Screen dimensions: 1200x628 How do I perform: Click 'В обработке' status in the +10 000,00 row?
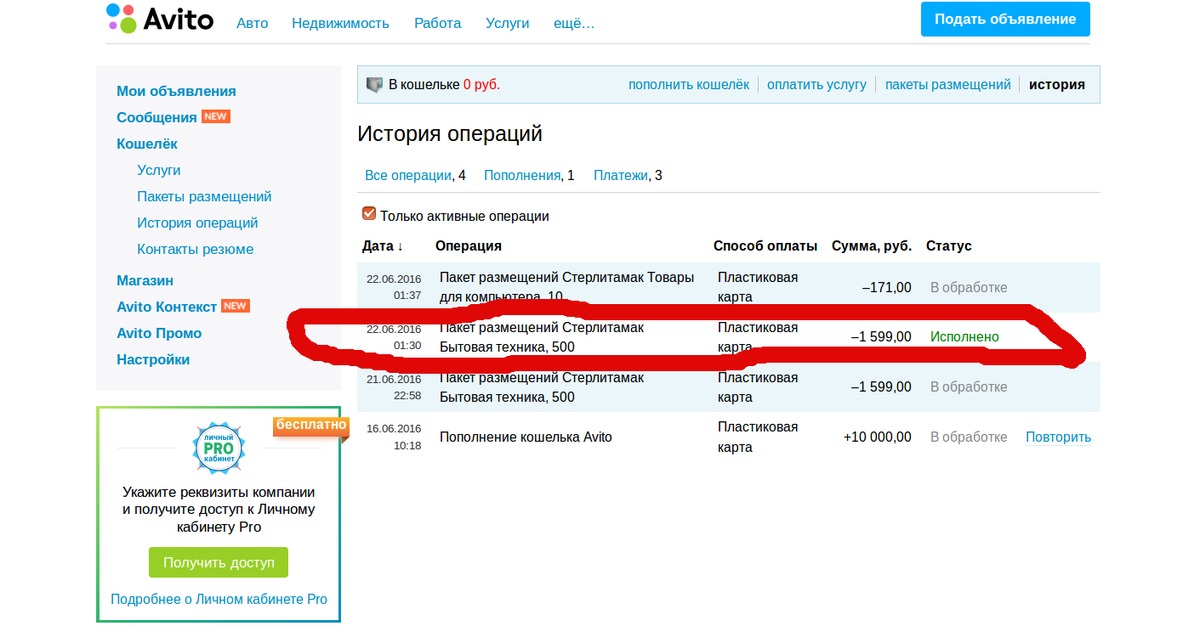coord(969,437)
